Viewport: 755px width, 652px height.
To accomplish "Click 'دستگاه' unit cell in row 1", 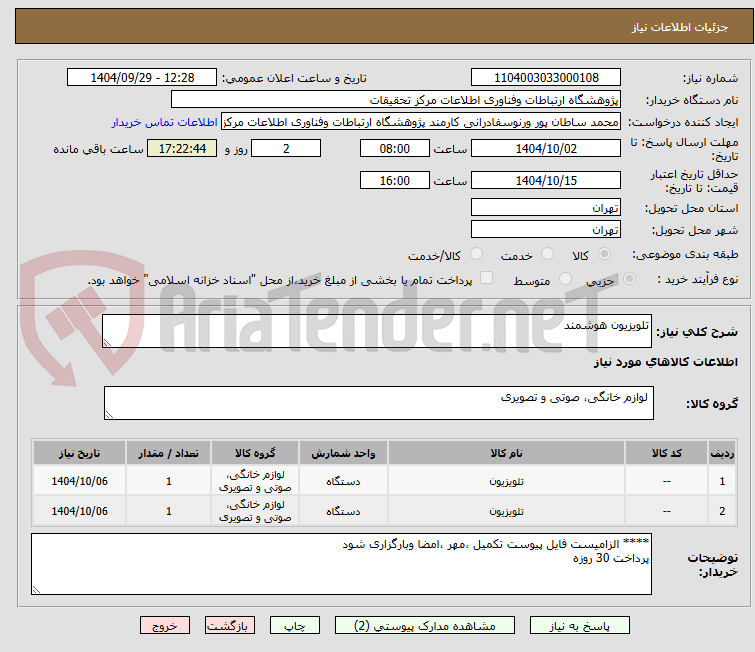I will click(x=343, y=481).
